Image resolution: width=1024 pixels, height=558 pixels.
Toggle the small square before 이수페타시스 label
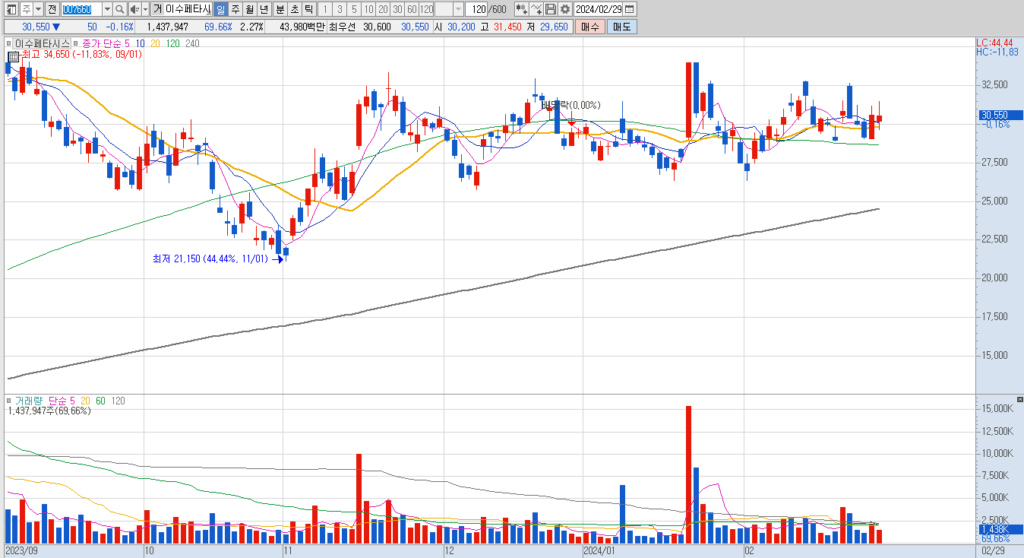pos(9,44)
